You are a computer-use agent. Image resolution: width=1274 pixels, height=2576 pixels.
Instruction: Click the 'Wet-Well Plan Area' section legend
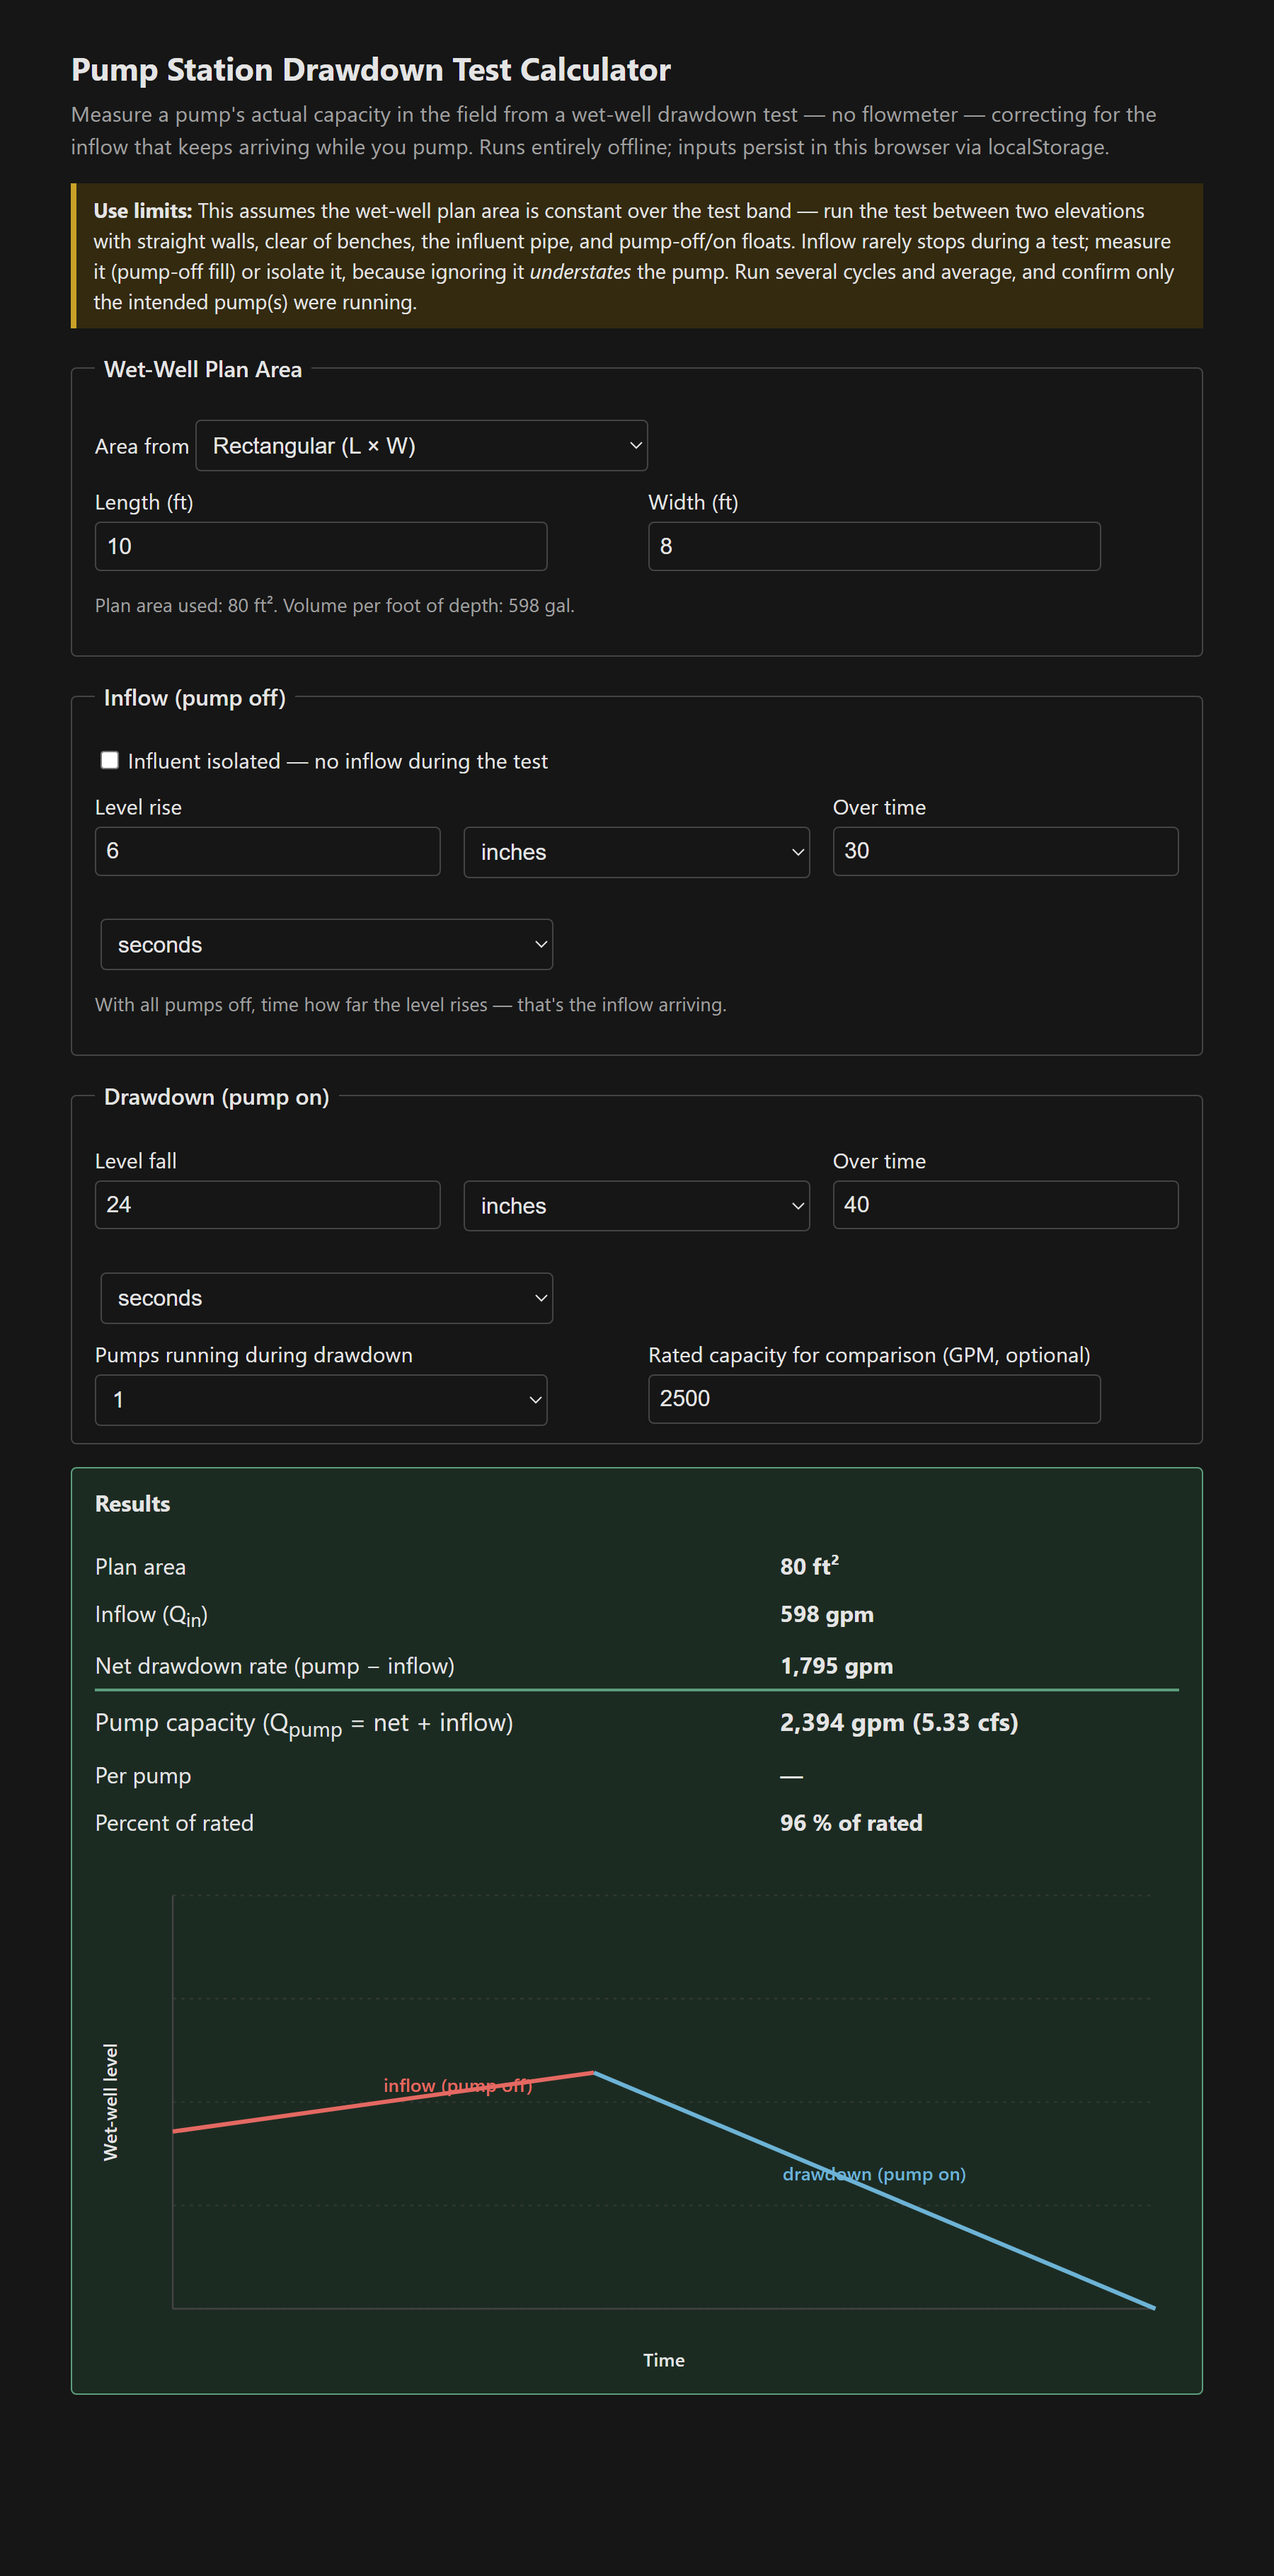pyautogui.click(x=203, y=369)
